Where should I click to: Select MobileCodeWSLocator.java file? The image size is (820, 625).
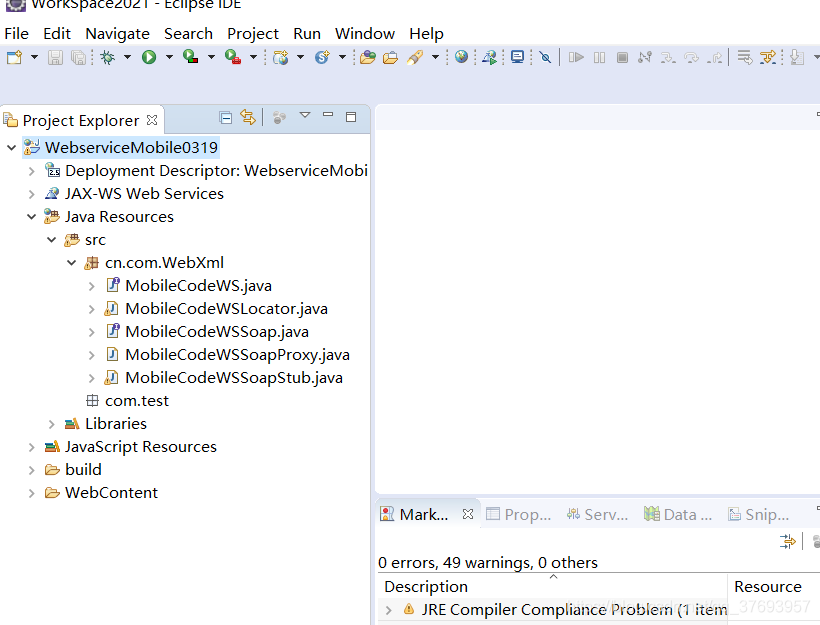(x=226, y=309)
